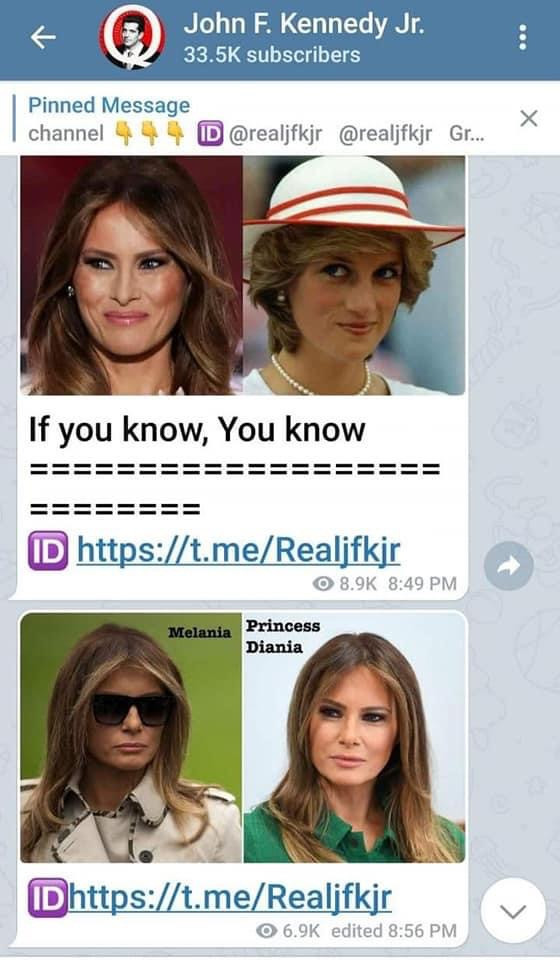Screen dimensions: 560x960
Task: Tap the eye views icon showing 8.9K
Action: click(323, 583)
